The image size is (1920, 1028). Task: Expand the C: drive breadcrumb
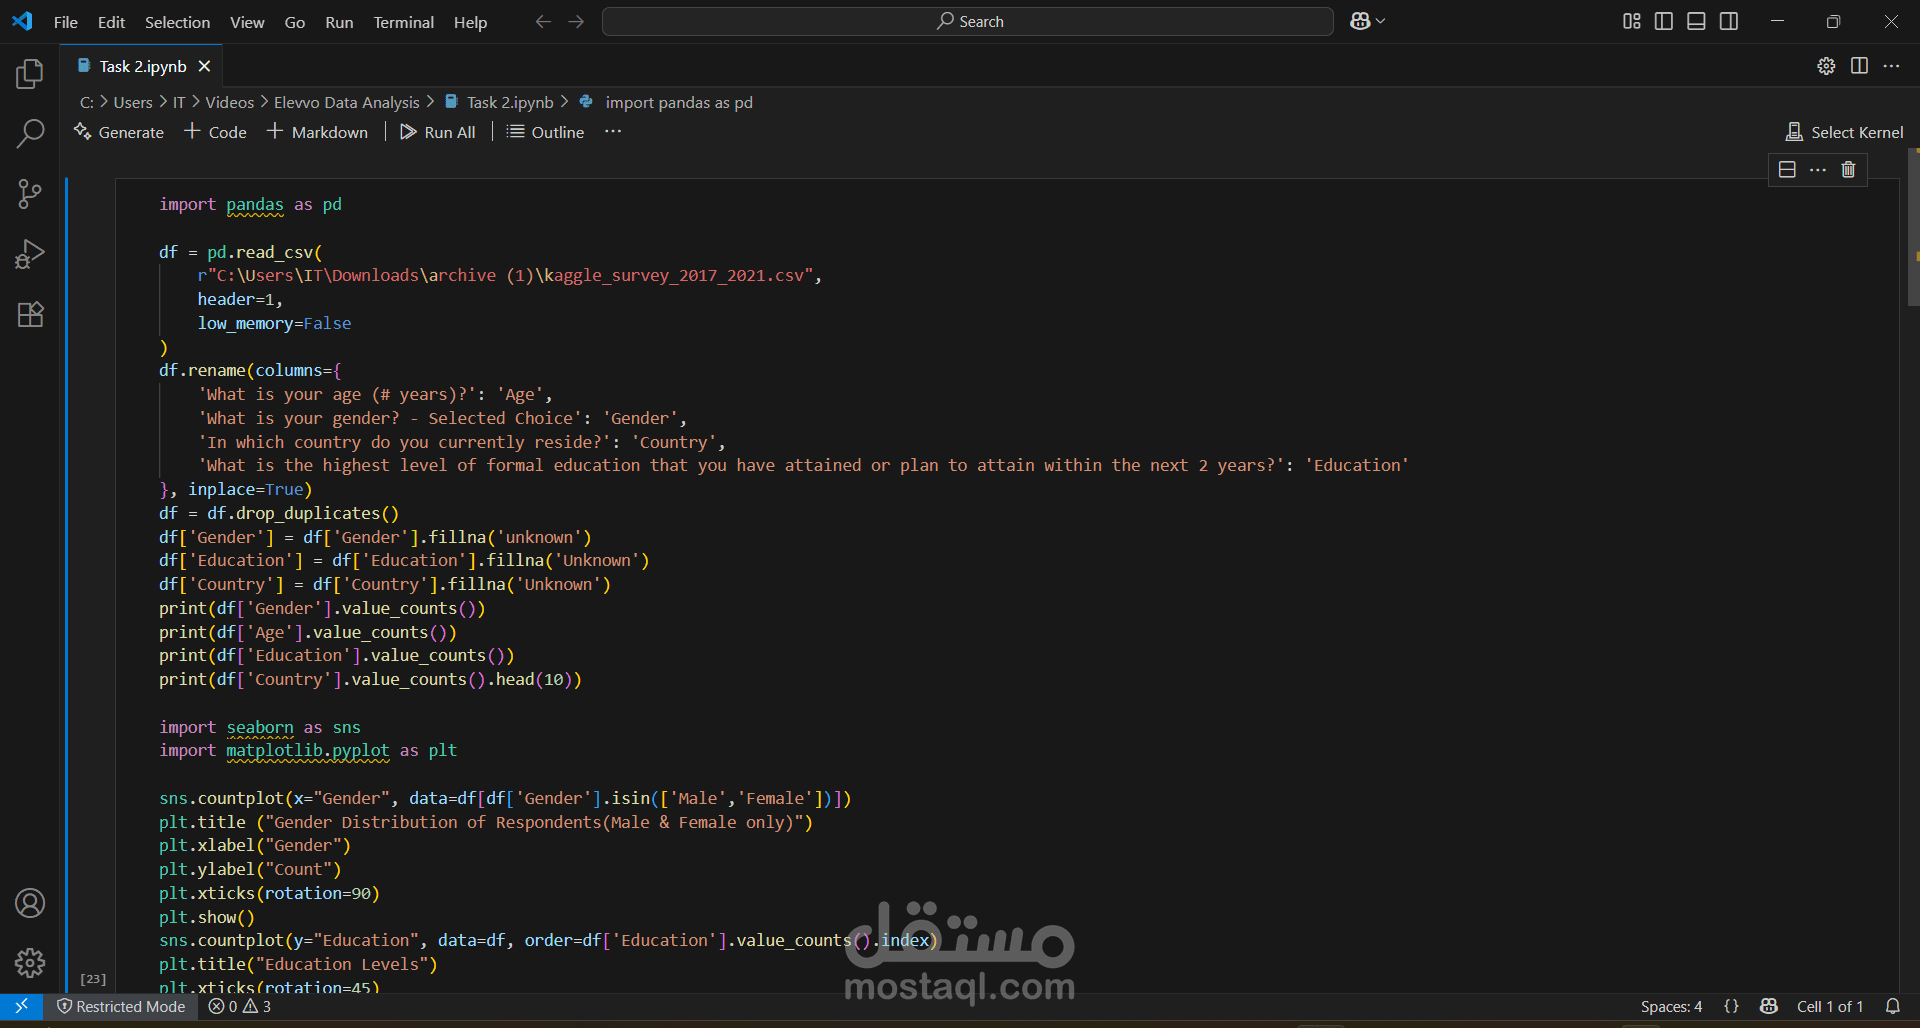click(x=87, y=102)
